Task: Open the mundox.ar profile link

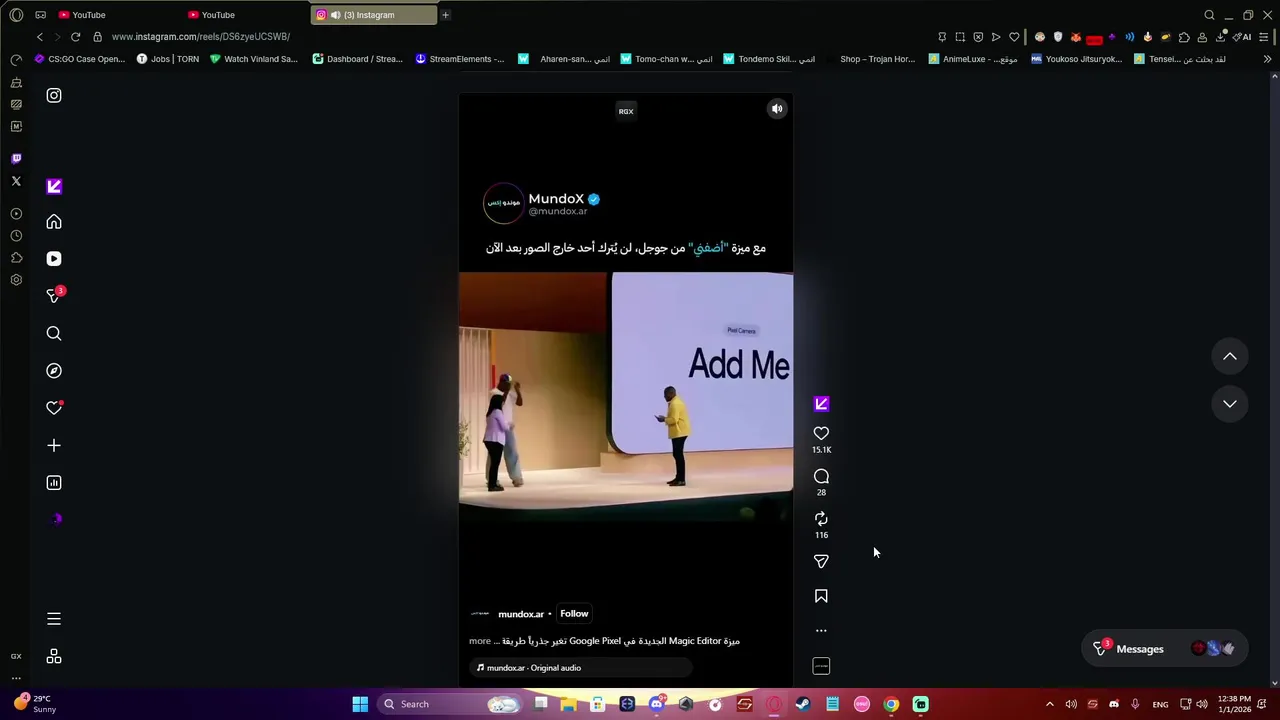Action: click(x=521, y=614)
